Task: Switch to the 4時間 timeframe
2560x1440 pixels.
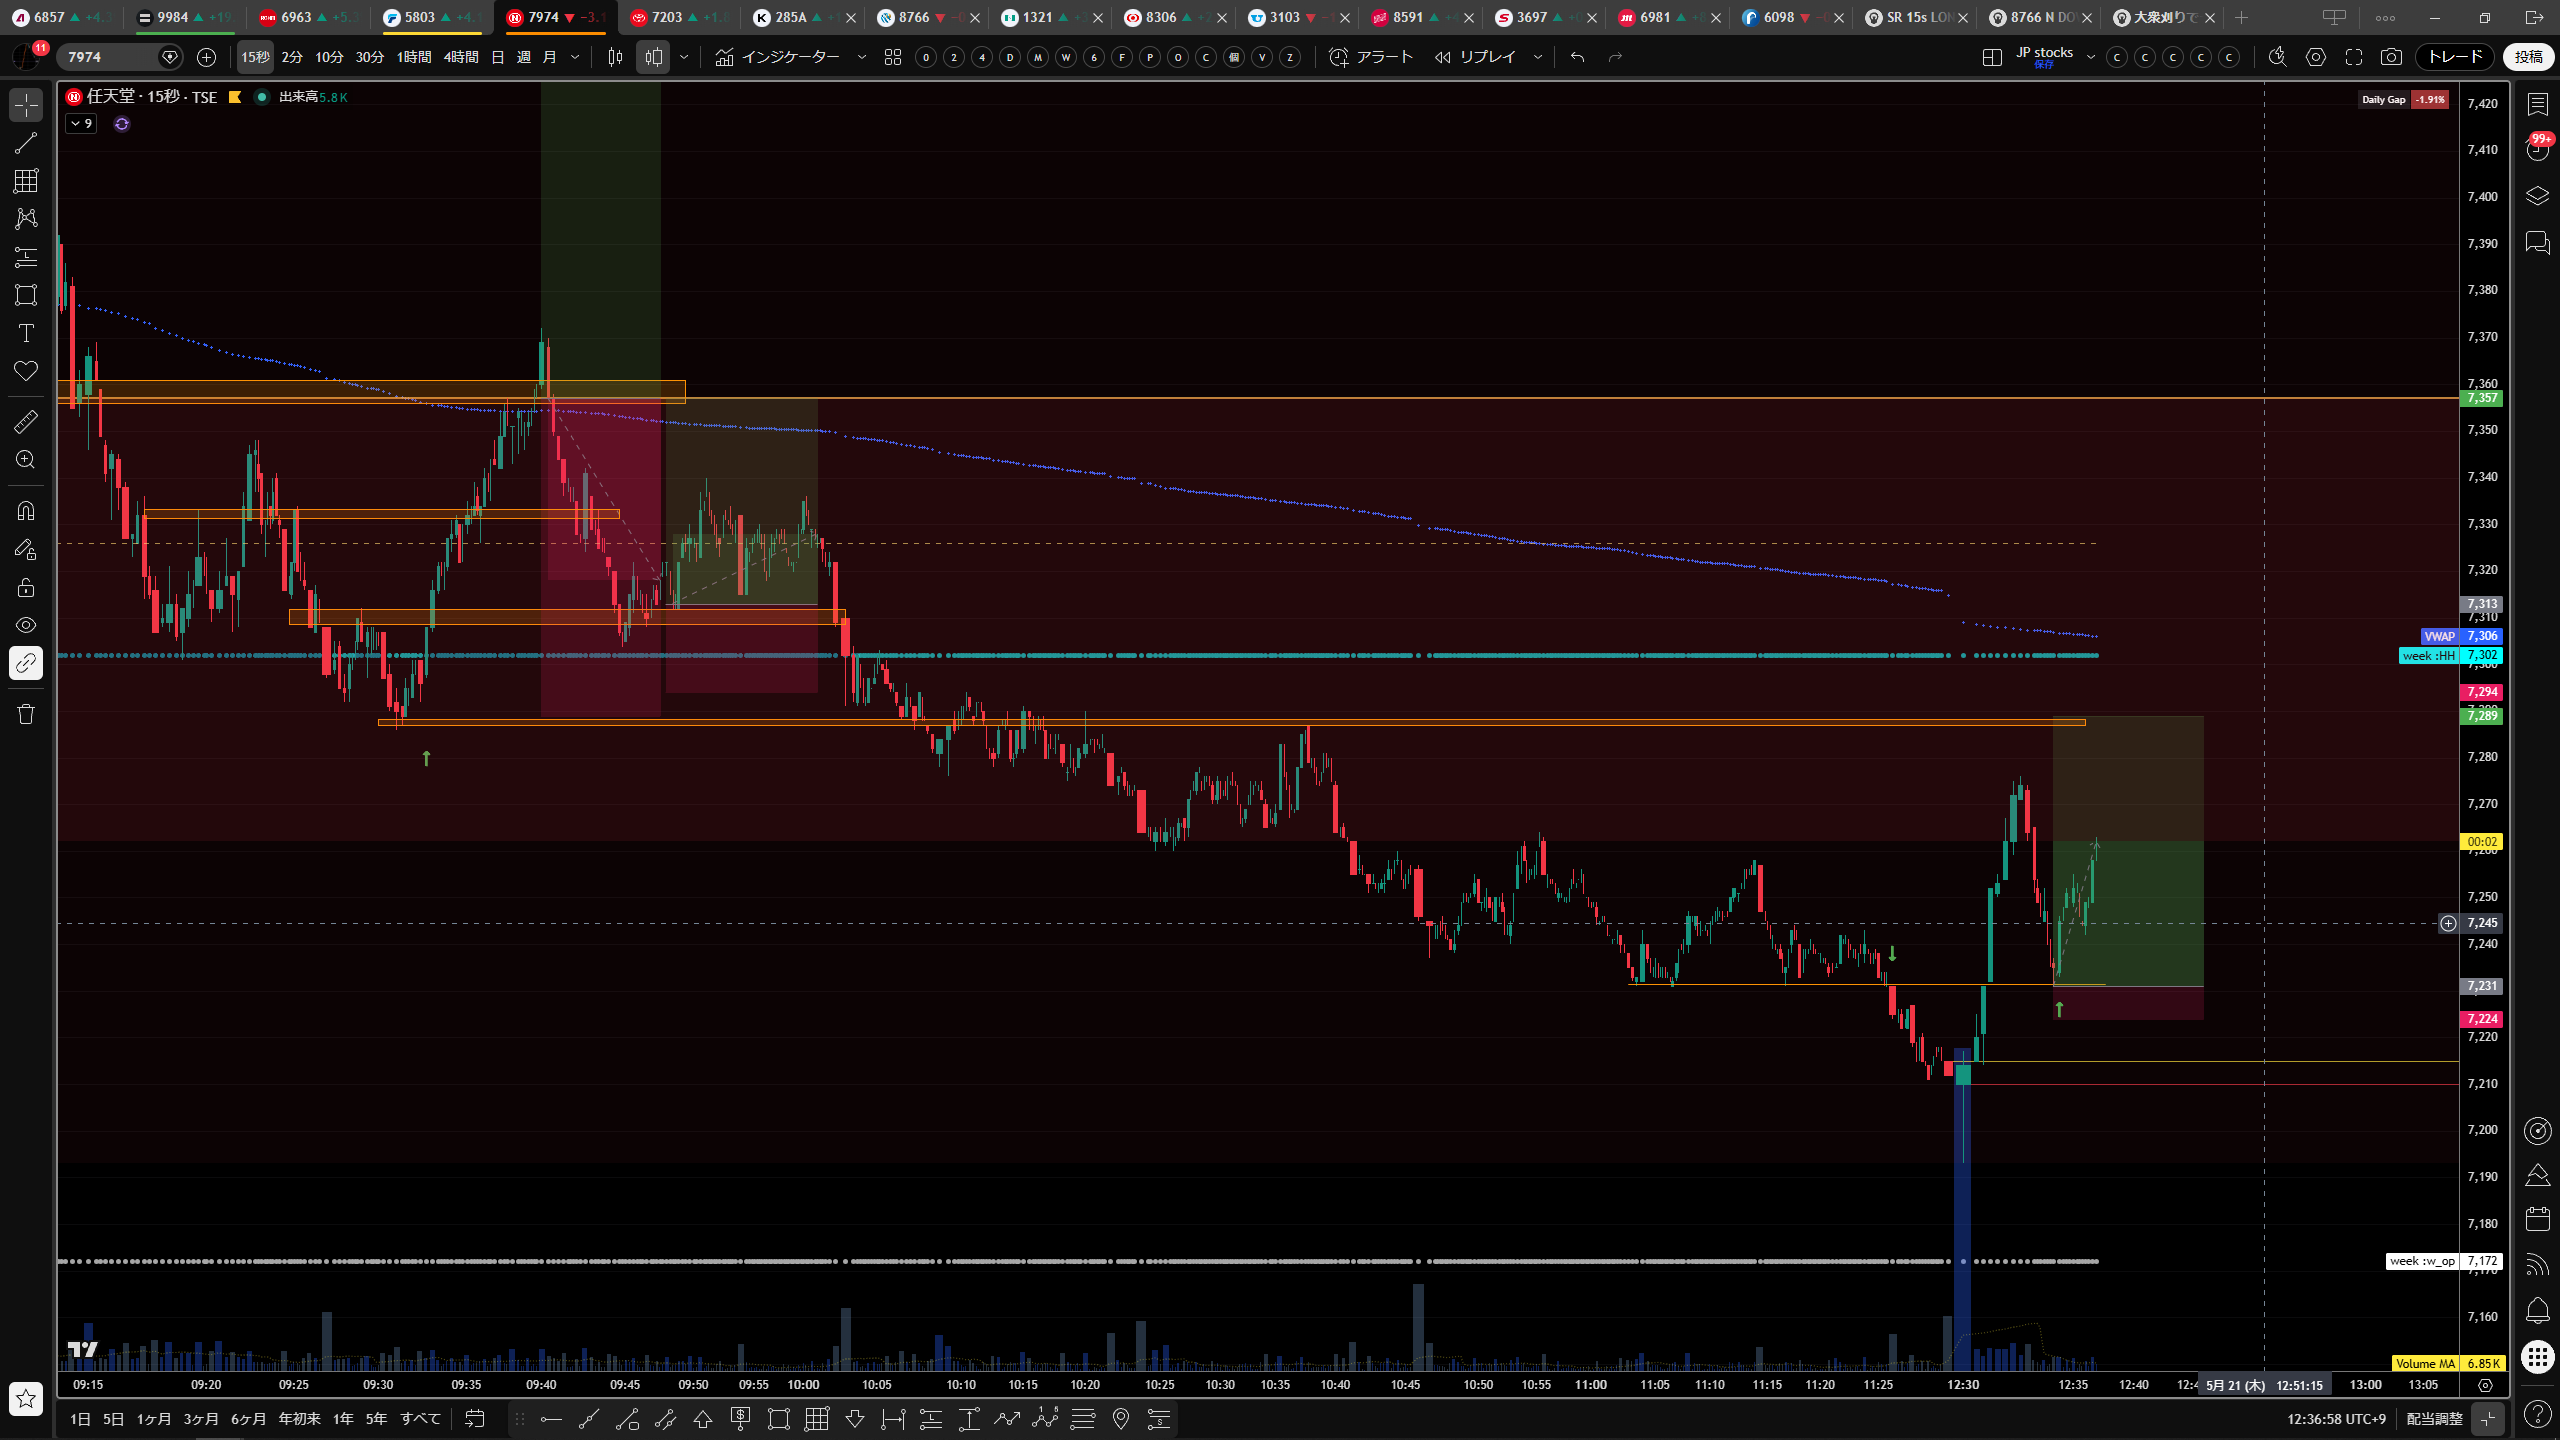Action: click(461, 57)
